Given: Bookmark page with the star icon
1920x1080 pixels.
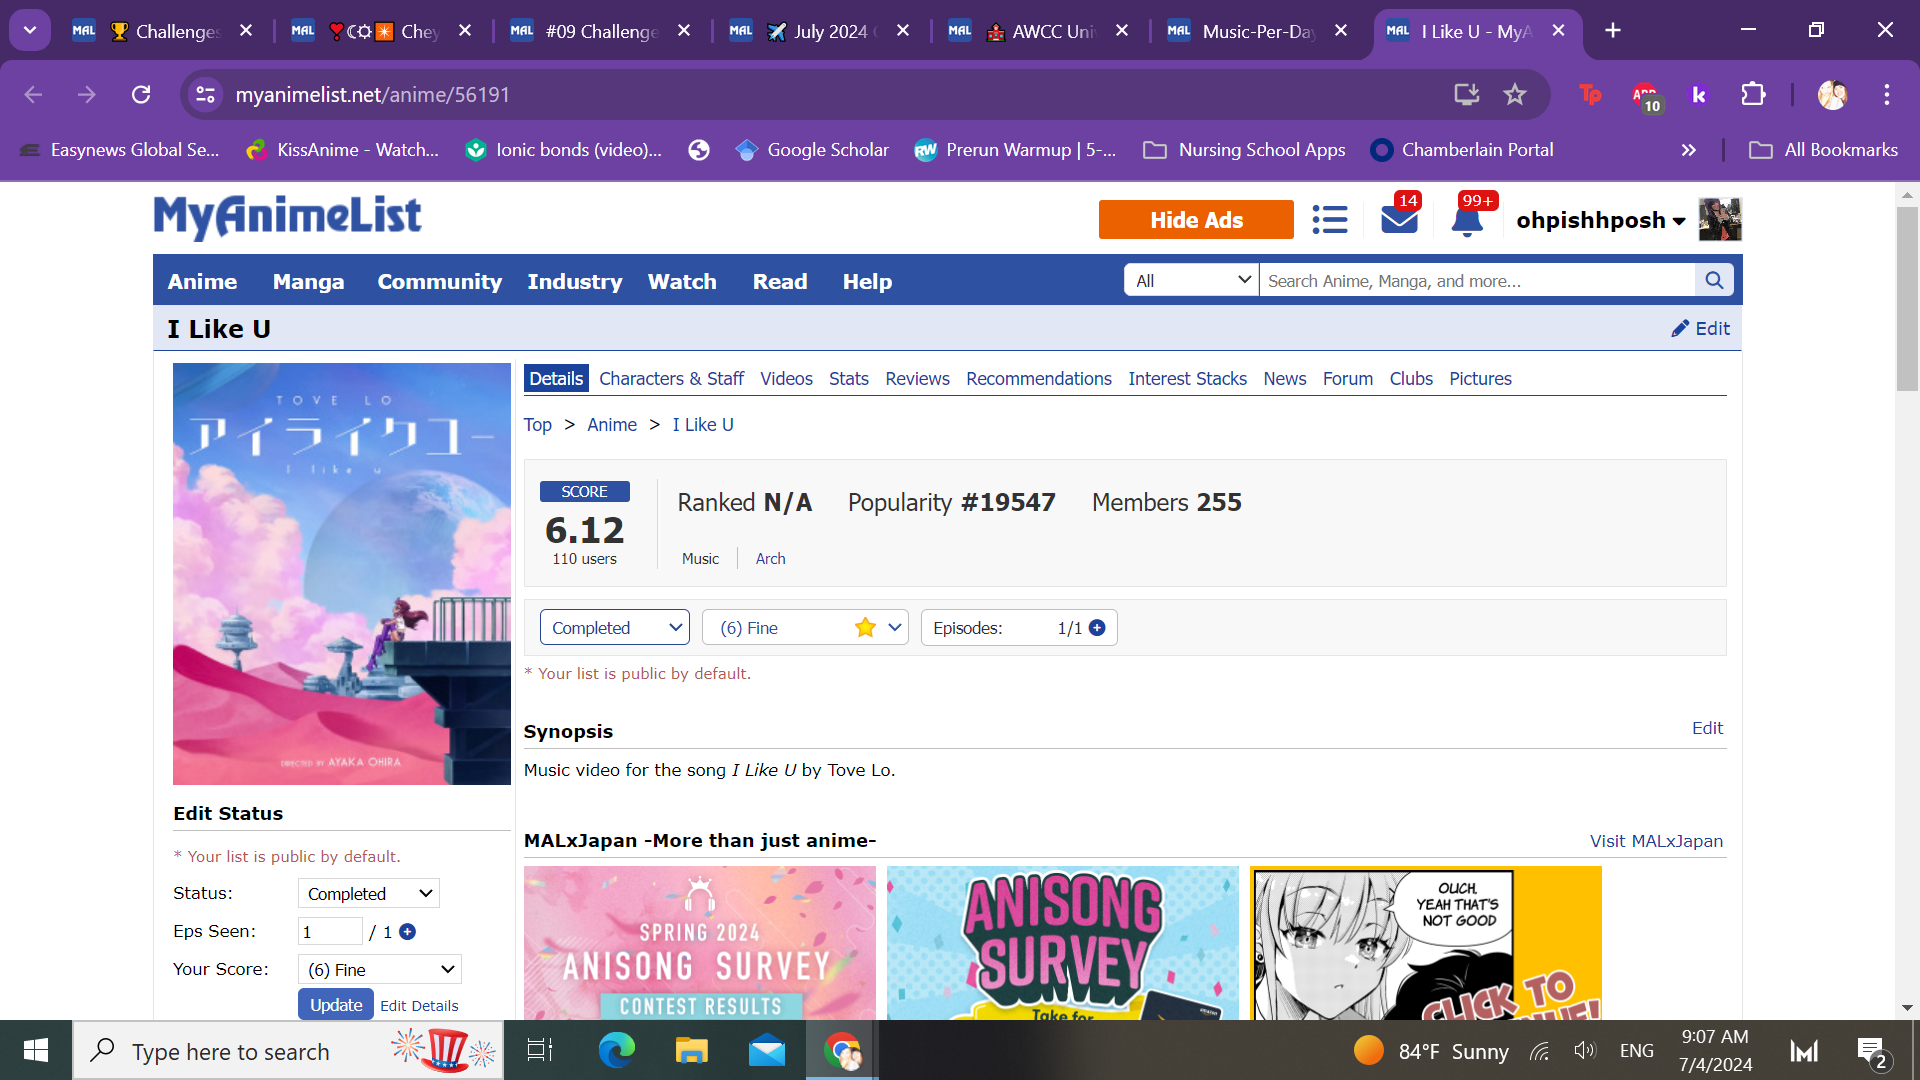Looking at the screenshot, I should [1515, 95].
